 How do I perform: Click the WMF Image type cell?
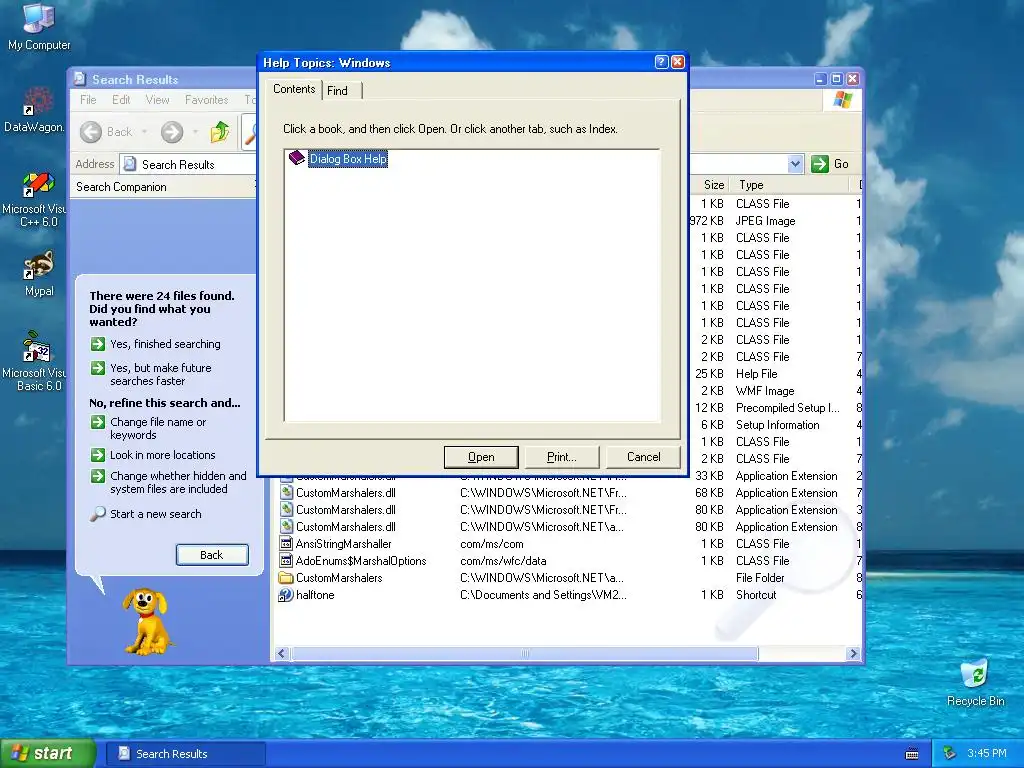point(765,391)
